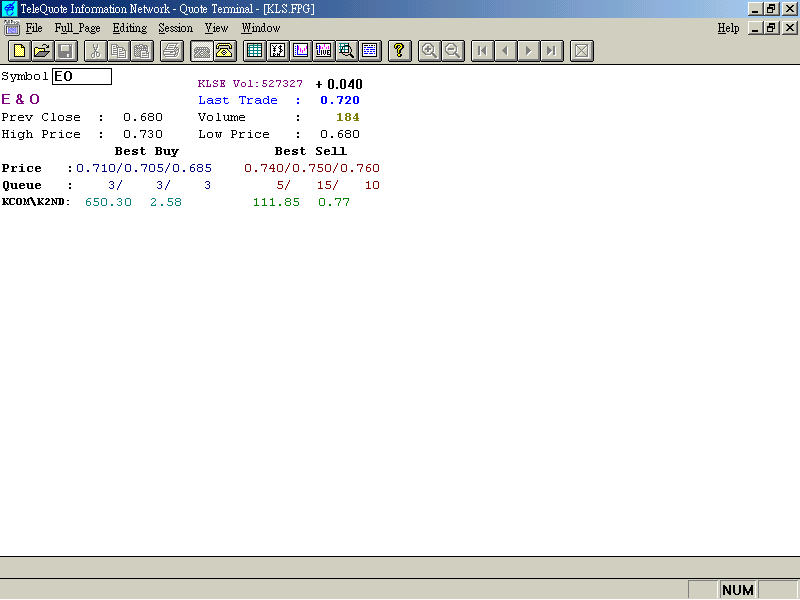Click the New document toolbar icon
The width and height of the screenshot is (800, 600).
[x=19, y=51]
